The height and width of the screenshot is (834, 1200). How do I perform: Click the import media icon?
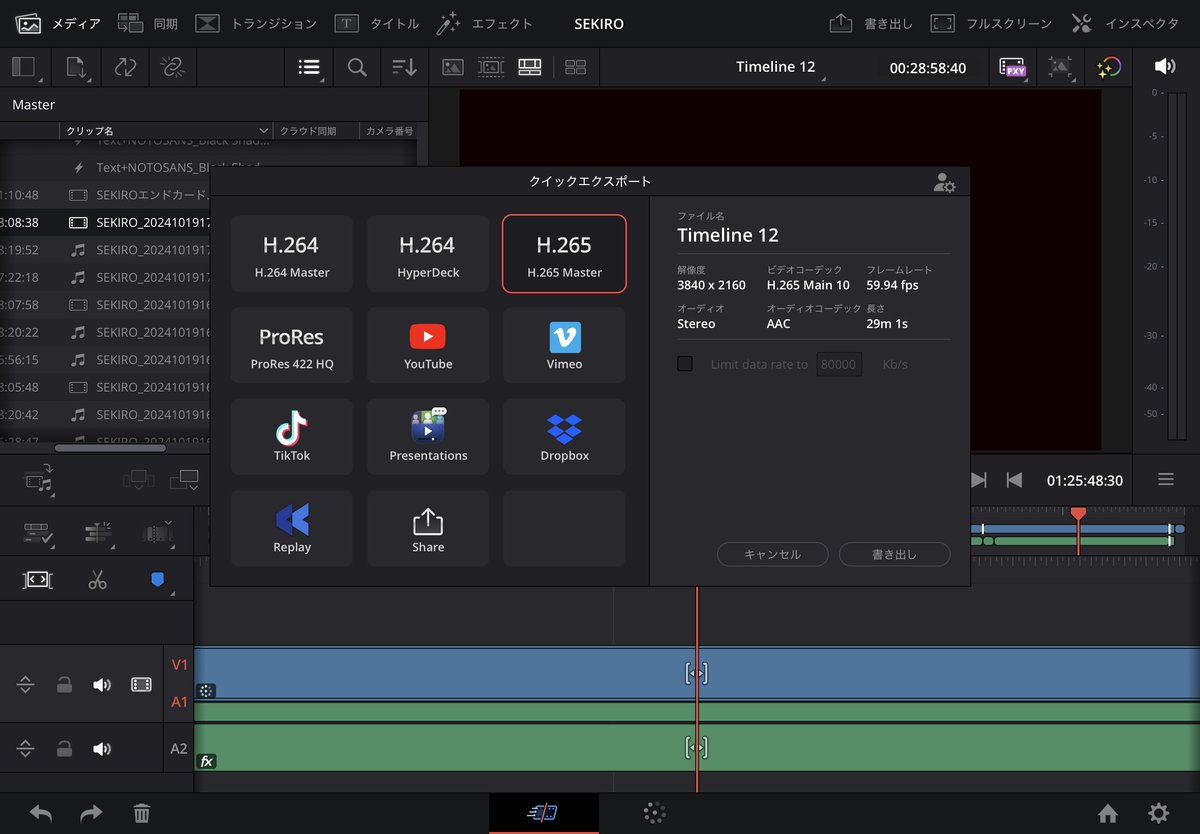coord(77,67)
